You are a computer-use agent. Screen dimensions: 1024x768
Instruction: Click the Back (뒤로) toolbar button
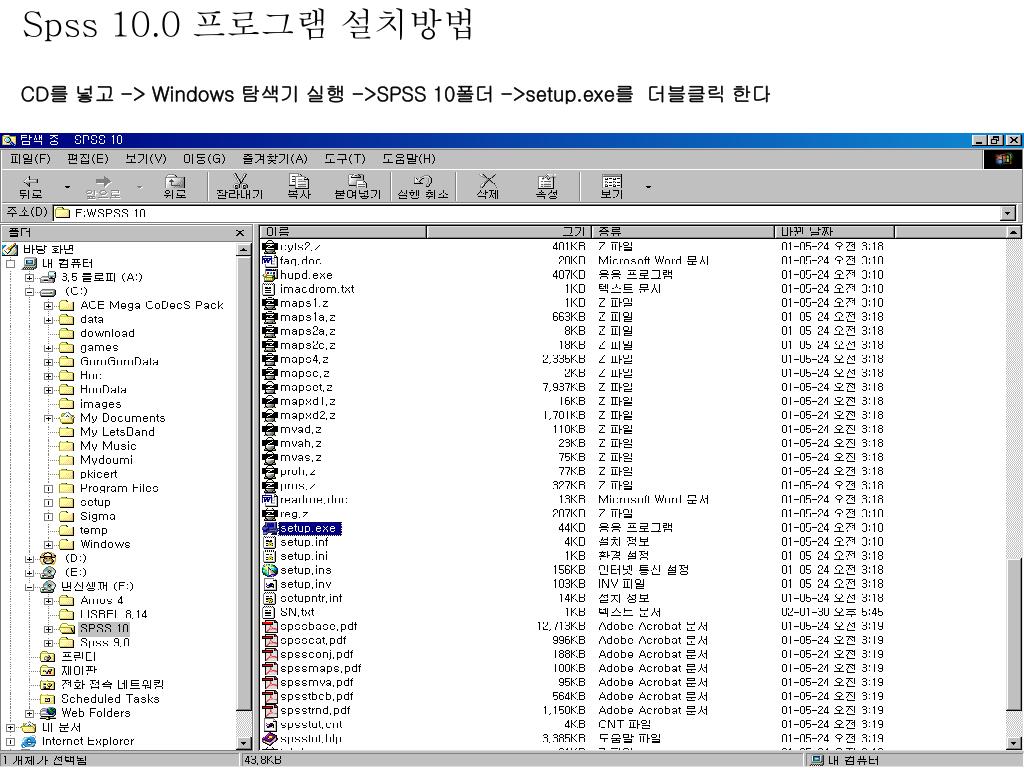31,187
